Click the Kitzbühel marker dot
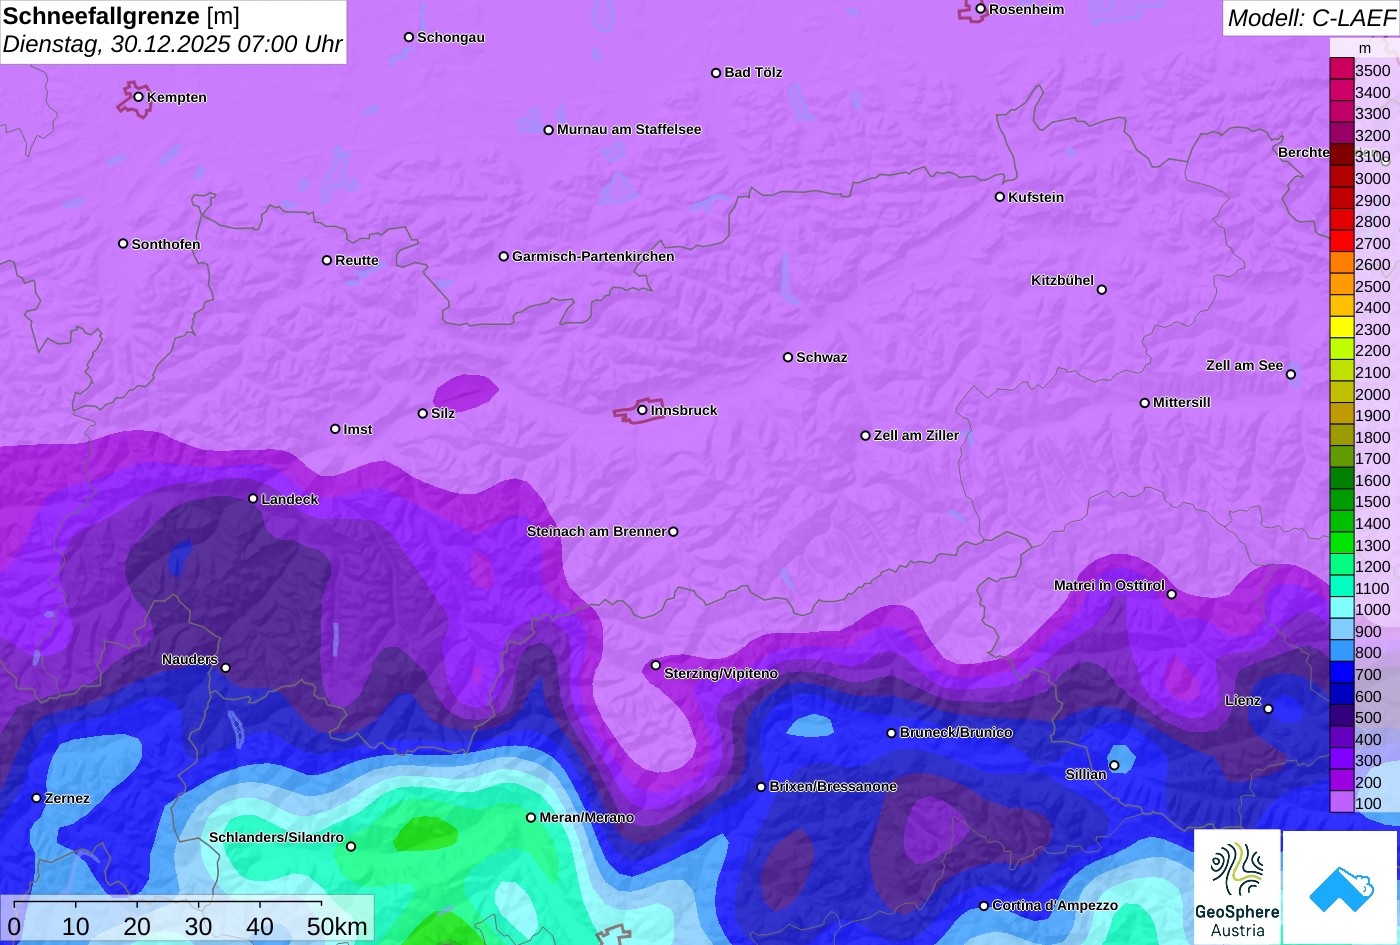Screen dimensions: 1400x945 click(1102, 290)
